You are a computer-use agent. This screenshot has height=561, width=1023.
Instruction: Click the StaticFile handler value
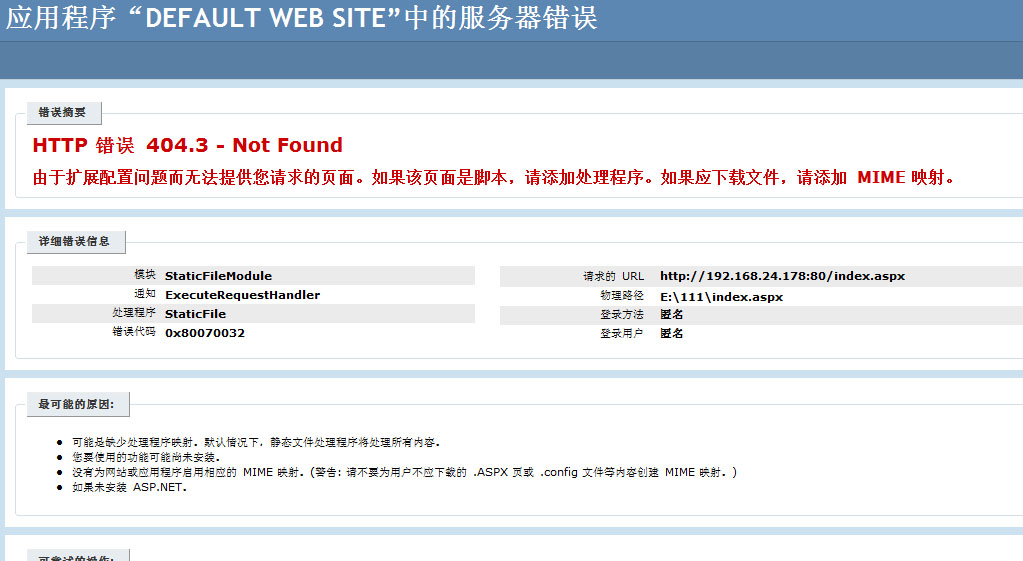(195, 314)
